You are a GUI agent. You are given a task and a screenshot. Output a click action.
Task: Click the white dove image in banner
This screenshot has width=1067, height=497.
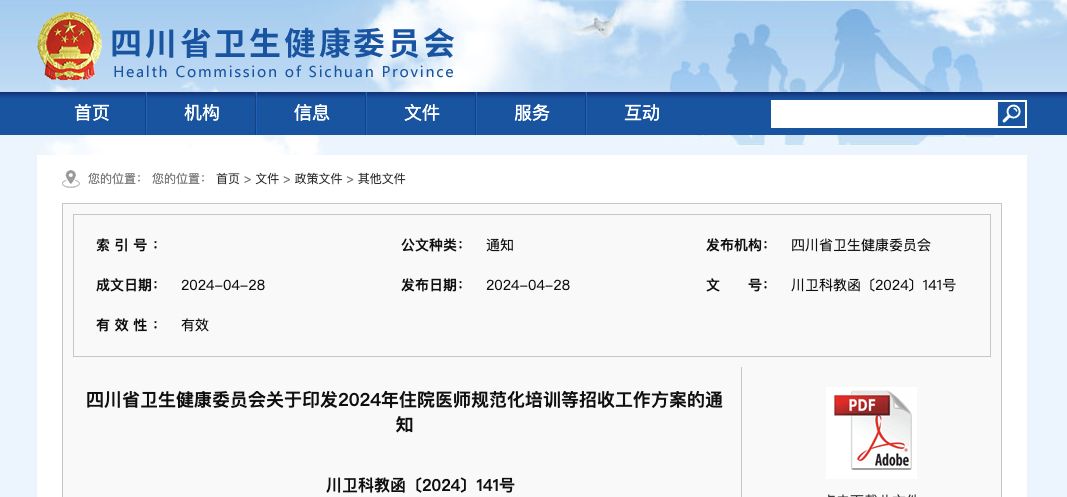(x=596, y=26)
